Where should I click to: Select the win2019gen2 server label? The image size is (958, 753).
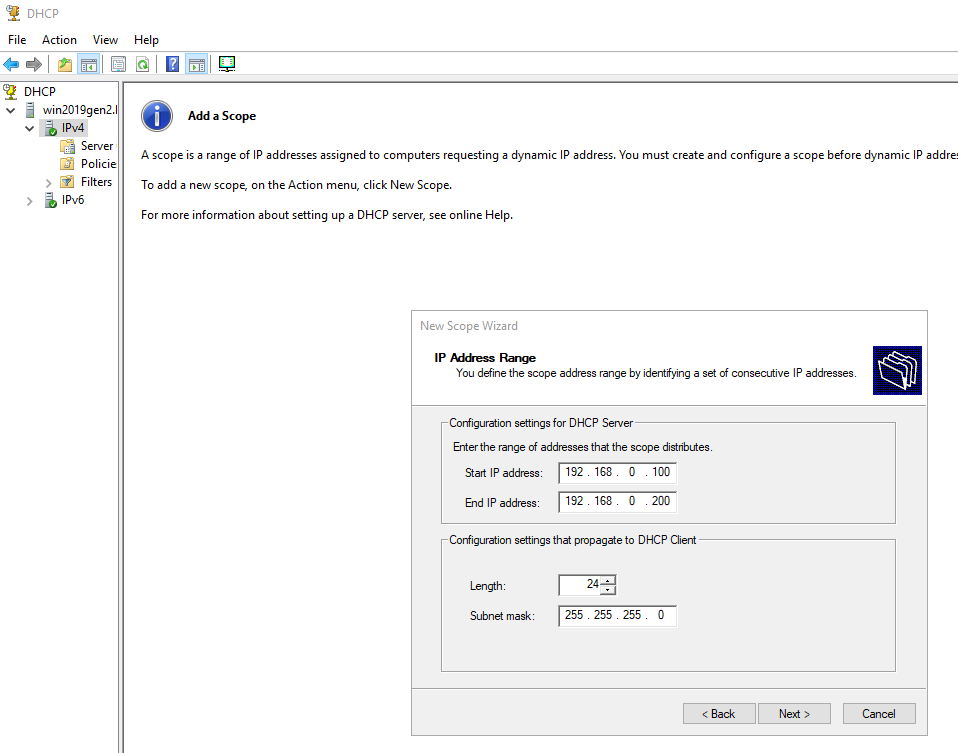(x=79, y=110)
